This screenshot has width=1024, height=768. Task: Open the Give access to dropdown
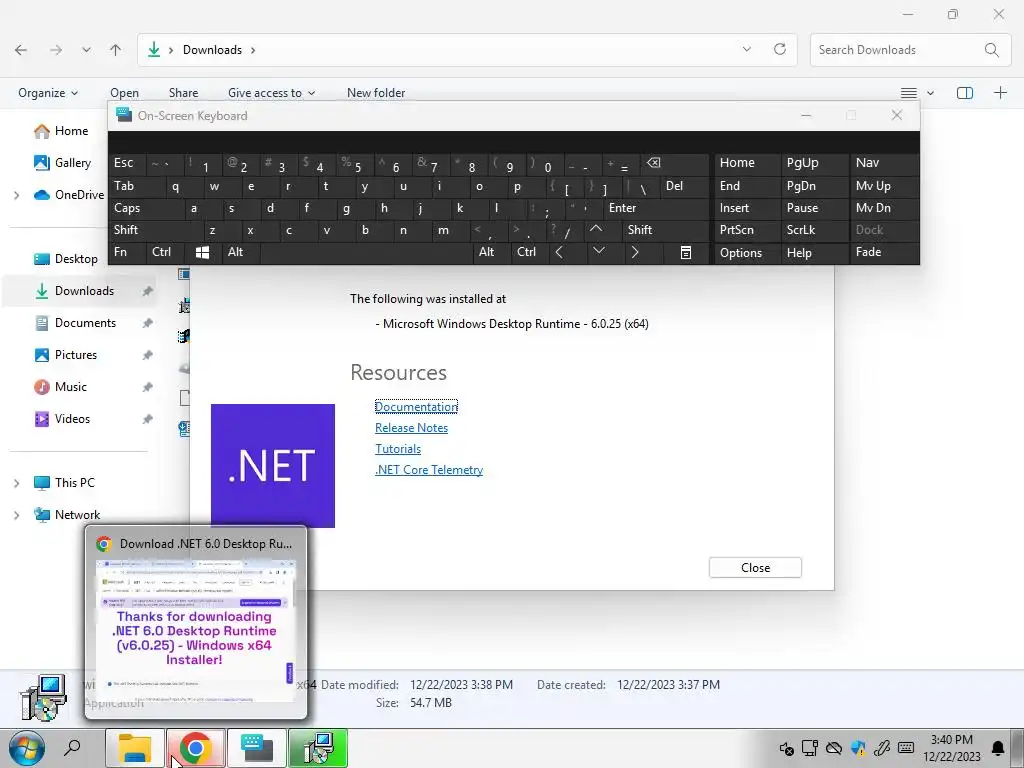coord(271,93)
